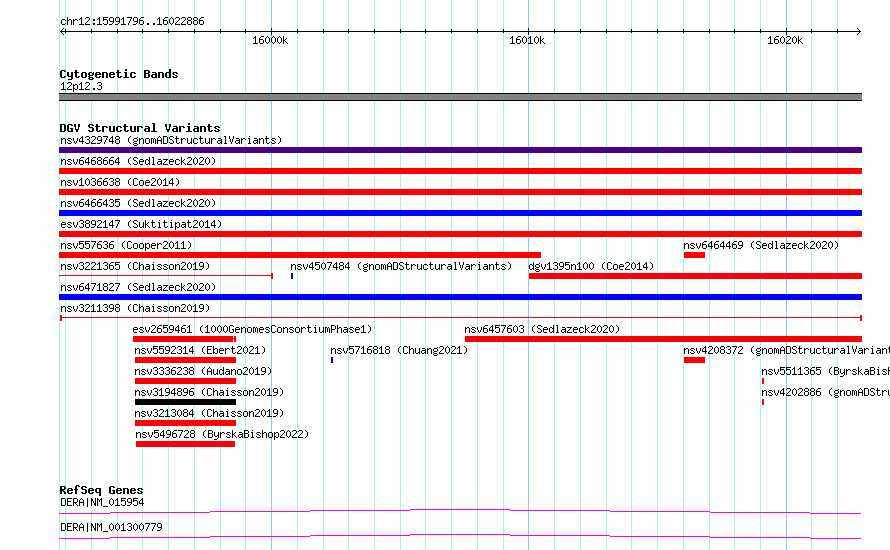Screen dimensions: 890x550
Task: Open the nsv6457603 (Sedlazeck2020) label
Action: 542,329
